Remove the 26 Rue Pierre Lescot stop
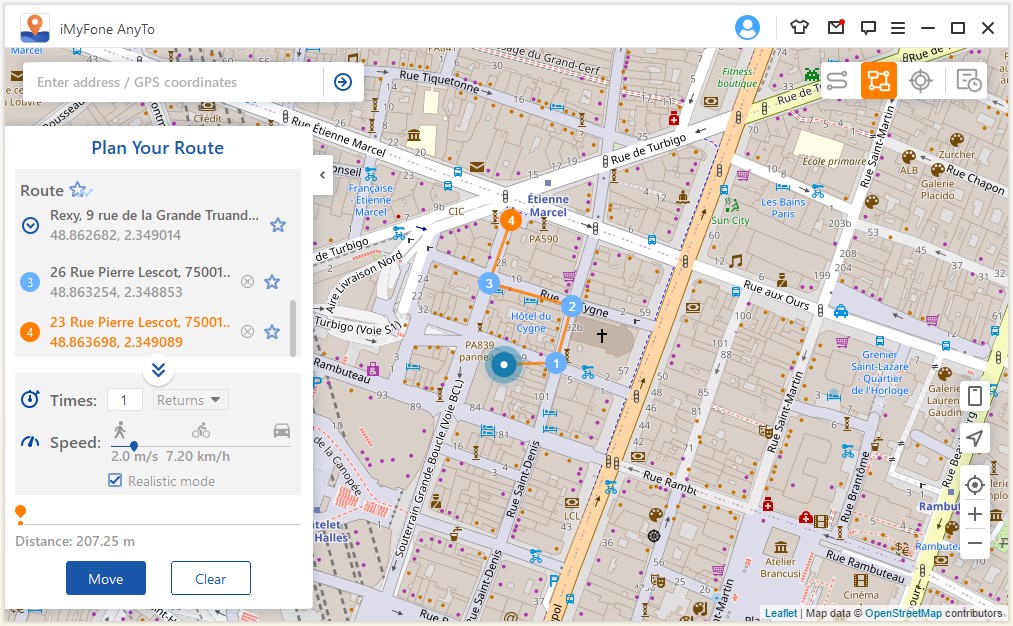The height and width of the screenshot is (626, 1013). (247, 282)
